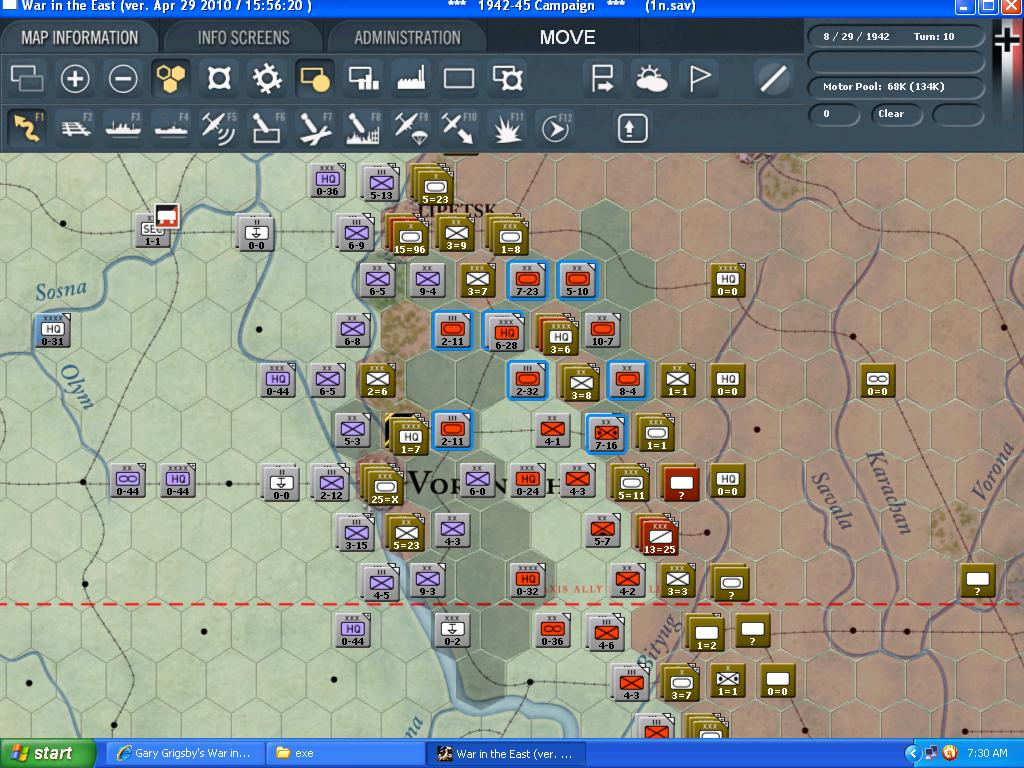Zoom in the map with plus icon
This screenshot has height=768, width=1024.
pos(75,79)
